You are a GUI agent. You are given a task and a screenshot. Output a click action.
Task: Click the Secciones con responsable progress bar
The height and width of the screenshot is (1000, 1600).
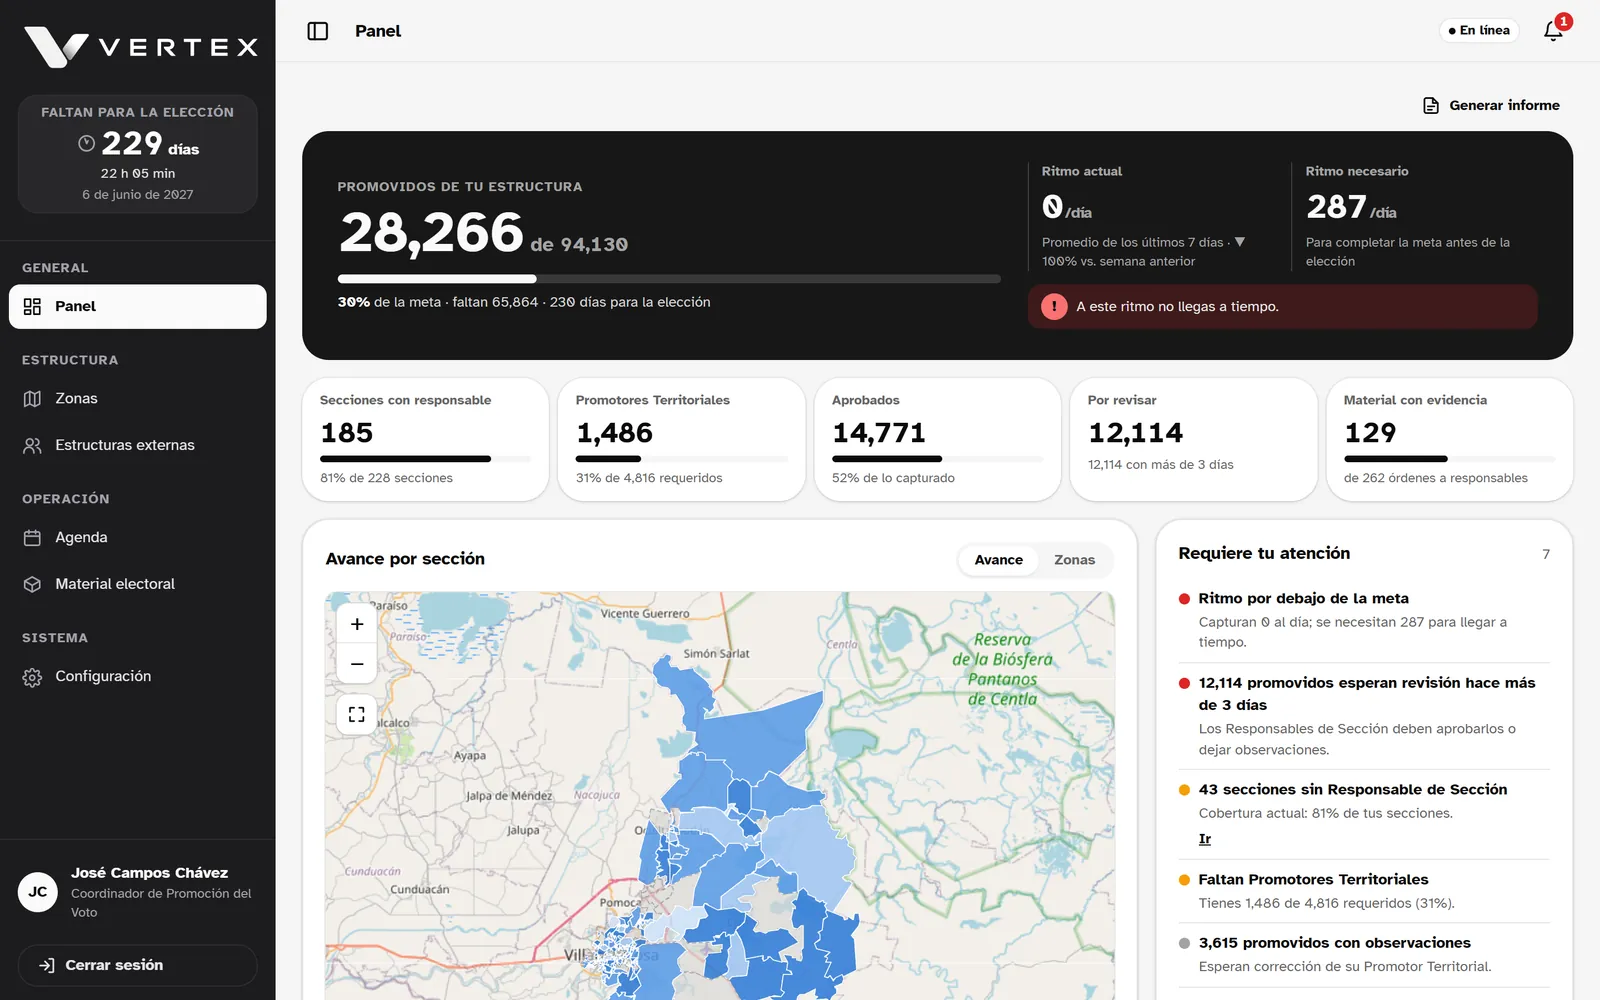(x=425, y=459)
